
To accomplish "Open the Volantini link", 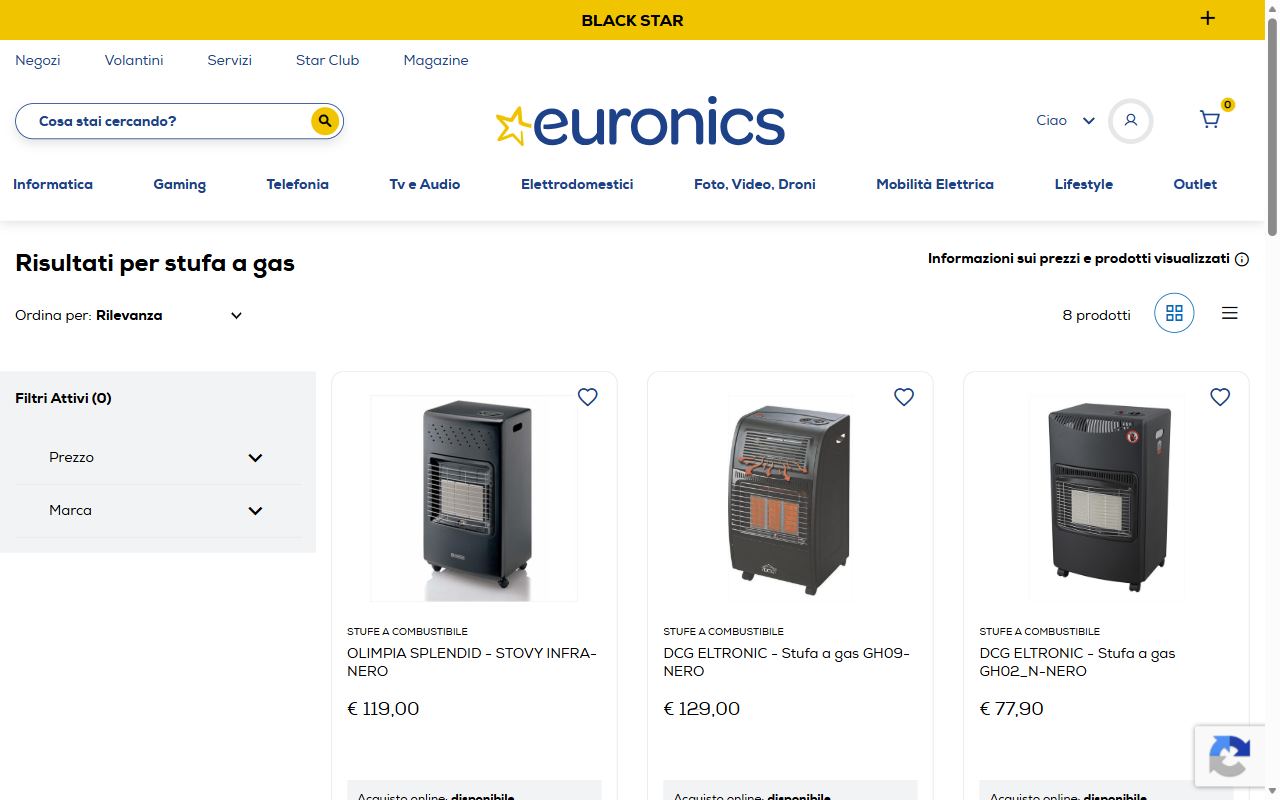I will (x=134, y=60).
